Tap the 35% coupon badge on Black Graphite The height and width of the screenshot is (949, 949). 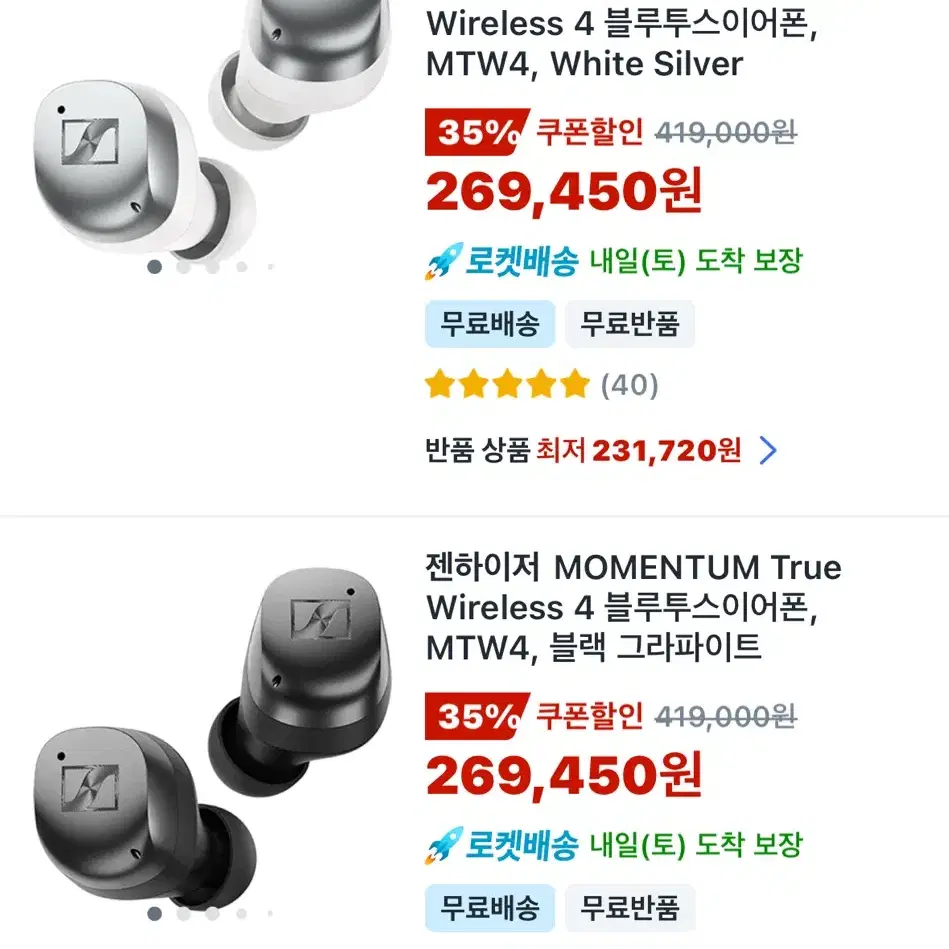point(477,716)
